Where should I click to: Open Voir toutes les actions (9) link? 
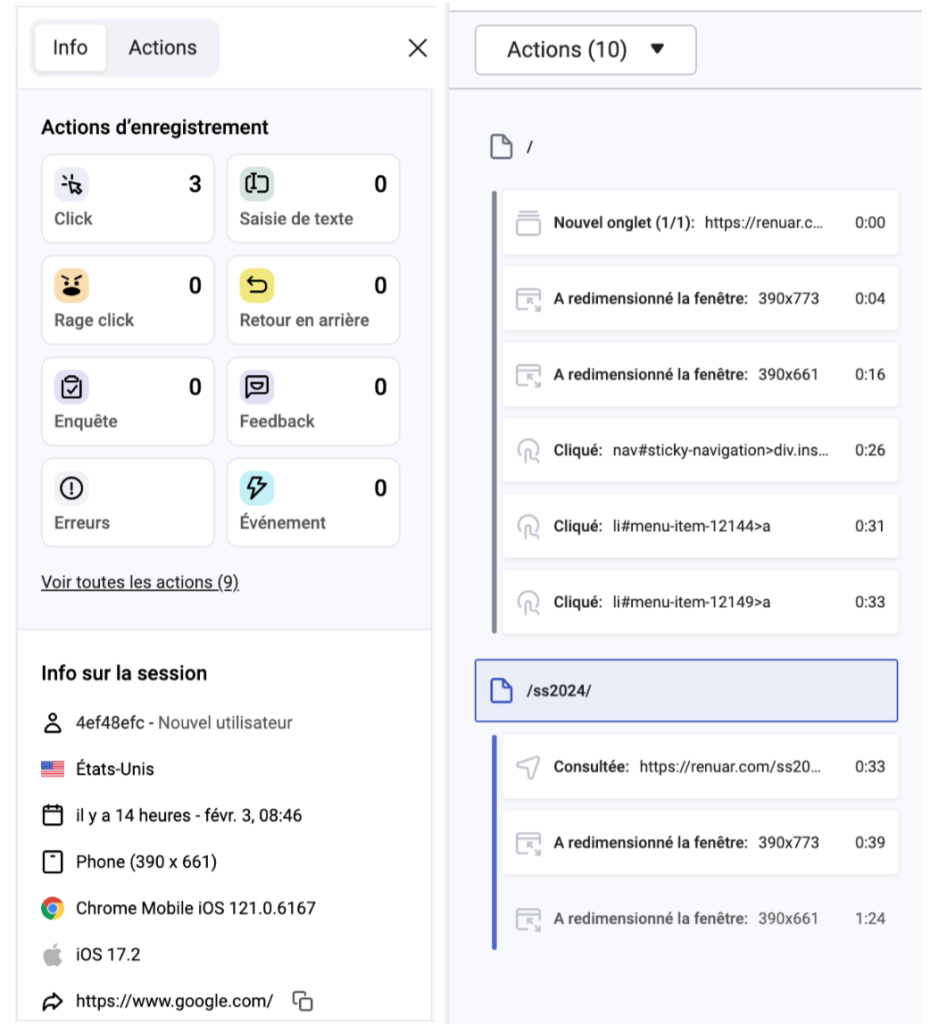pyautogui.click(x=140, y=582)
